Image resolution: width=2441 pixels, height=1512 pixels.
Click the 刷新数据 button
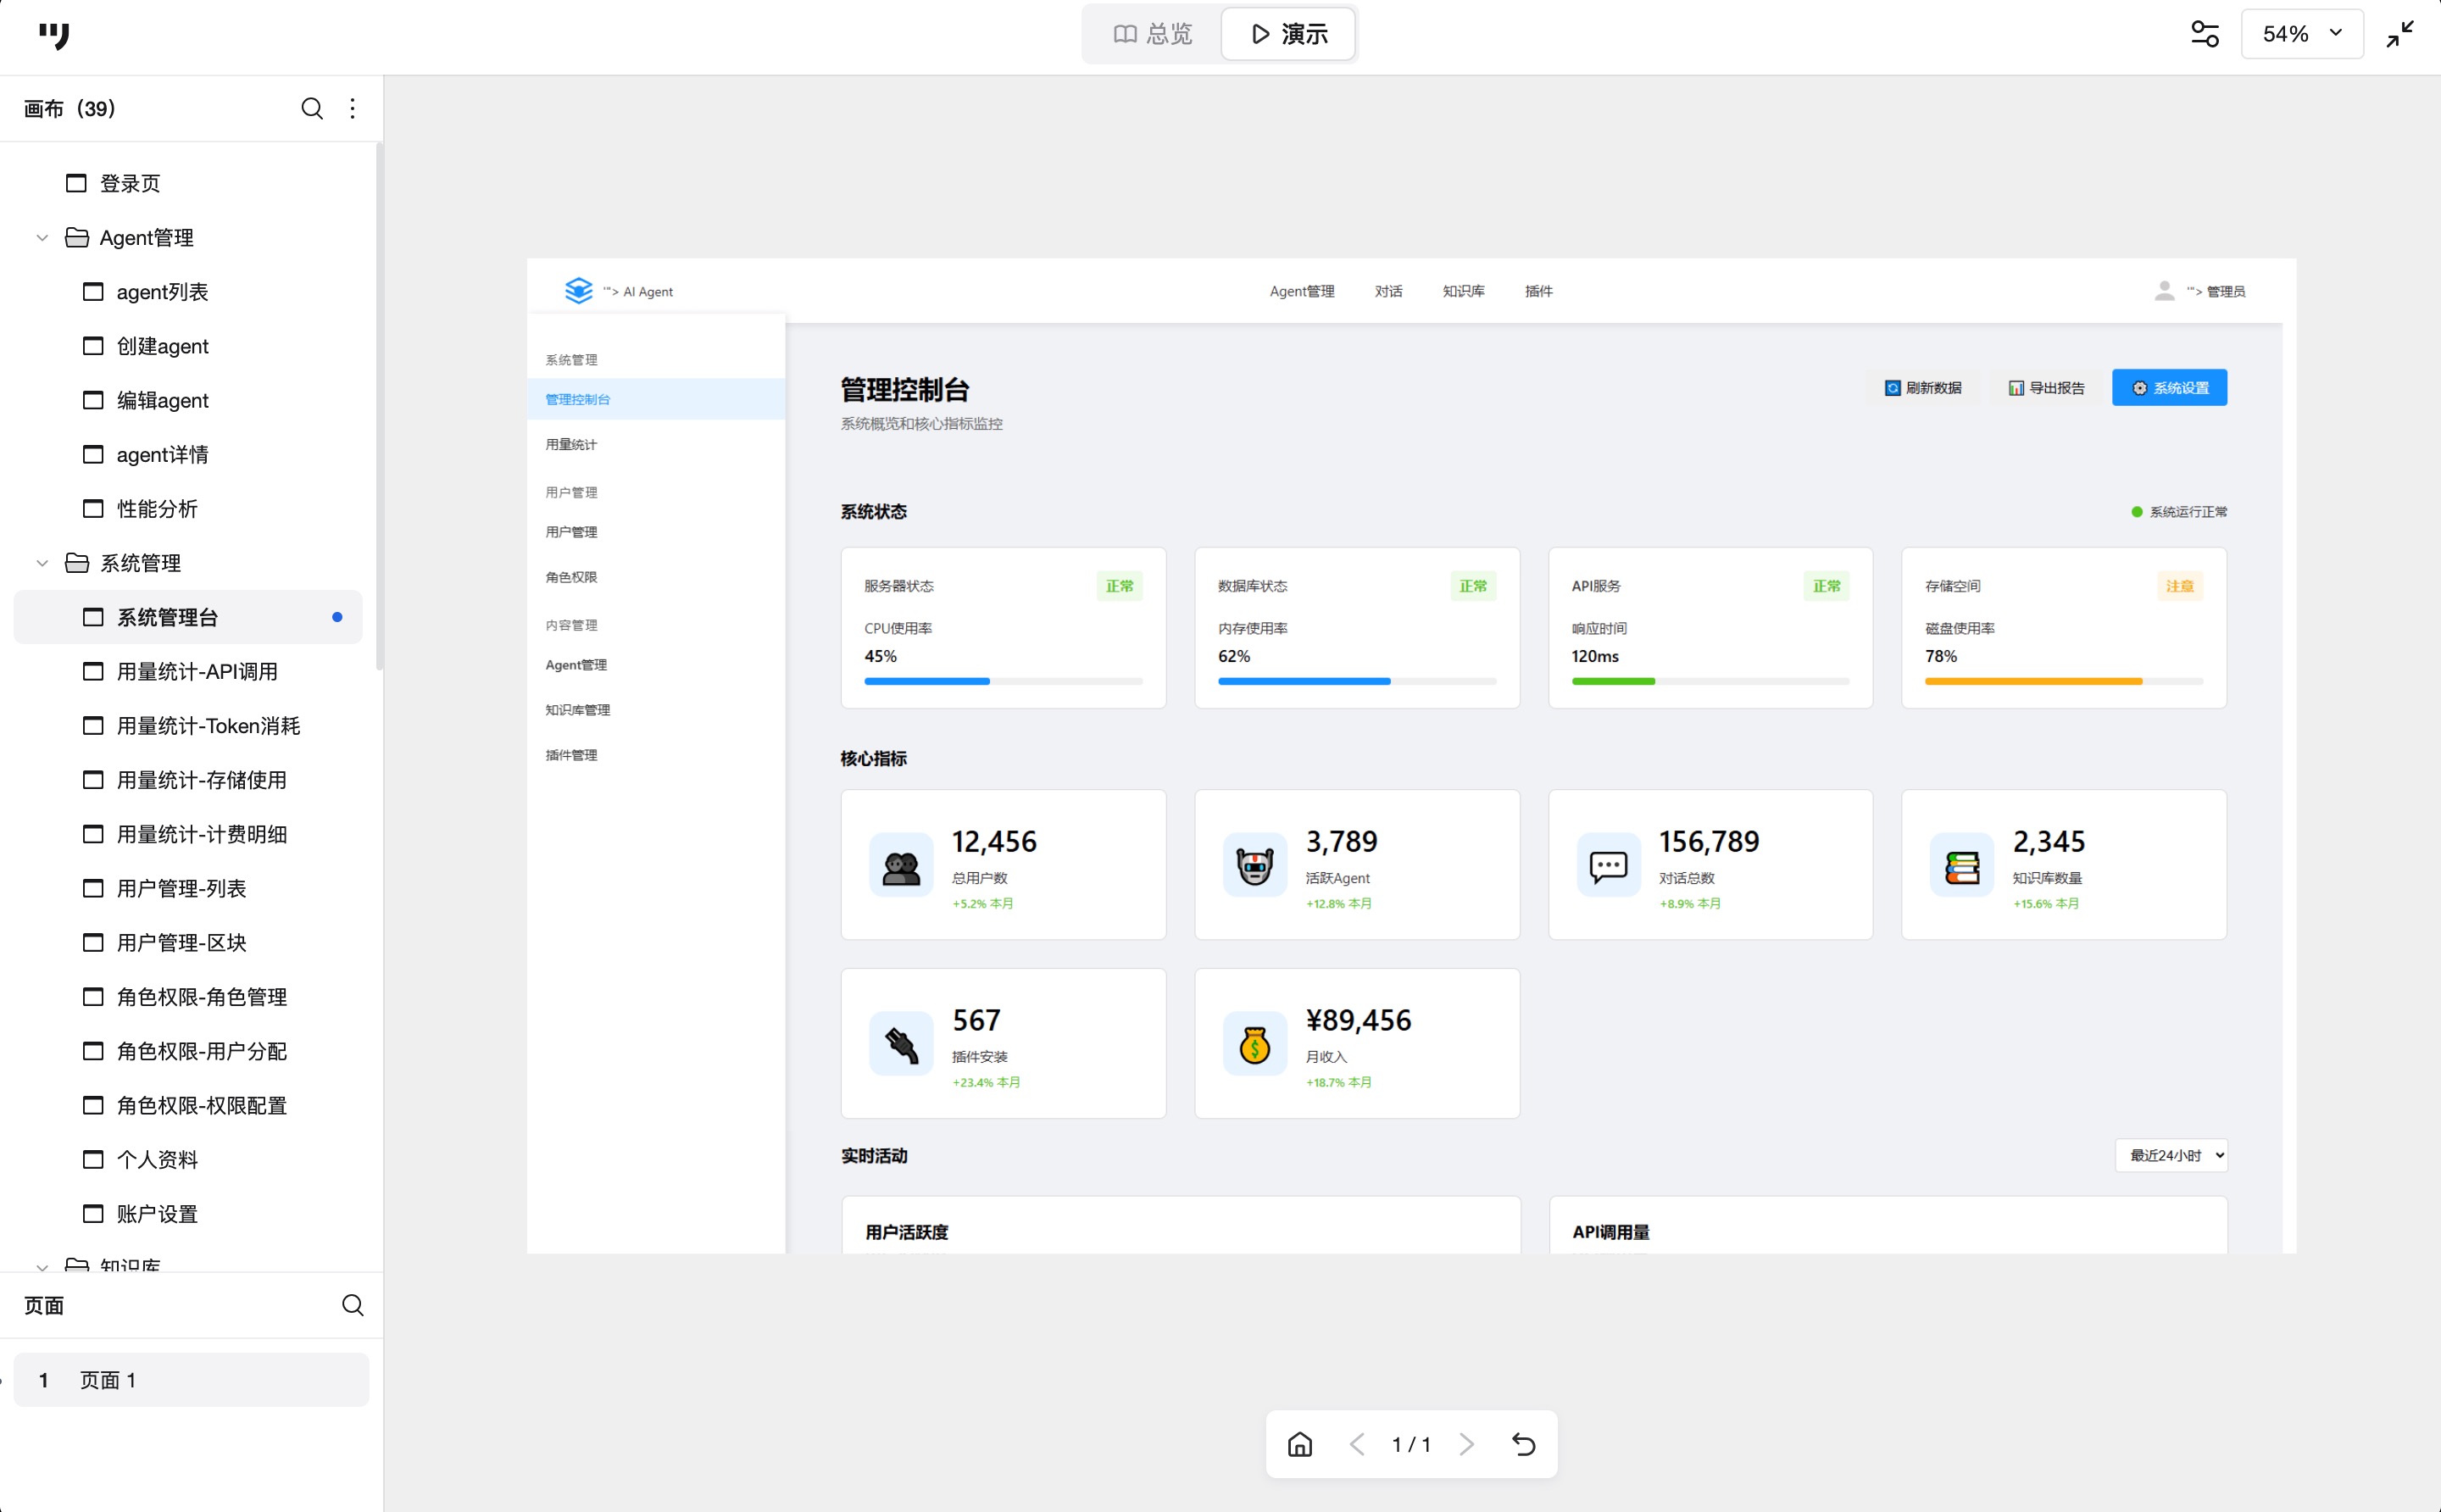click(1923, 387)
